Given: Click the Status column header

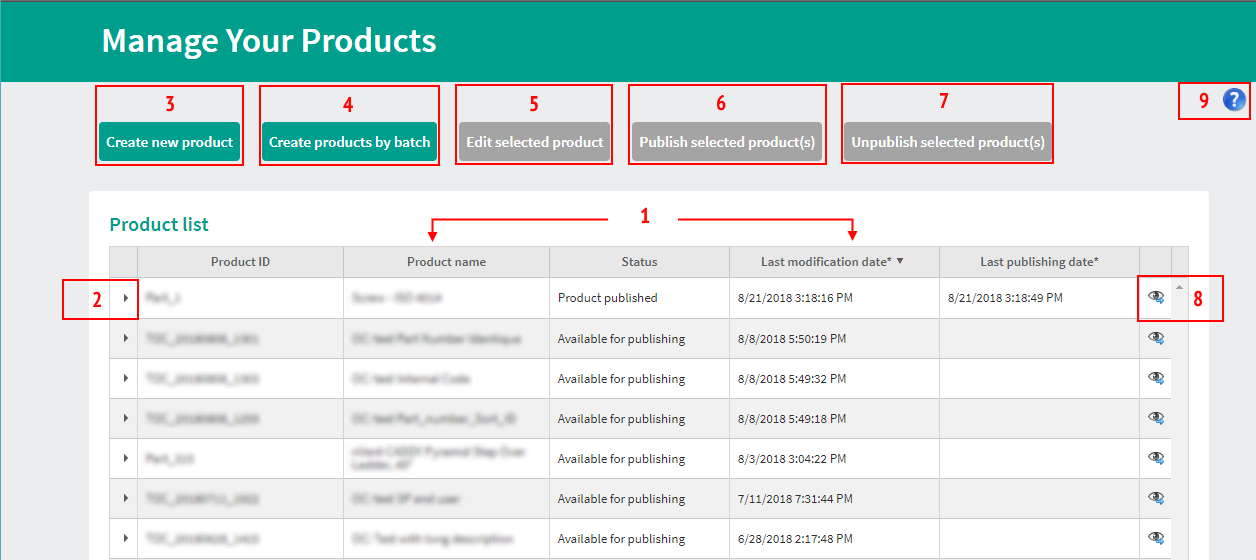Looking at the screenshot, I should [639, 262].
